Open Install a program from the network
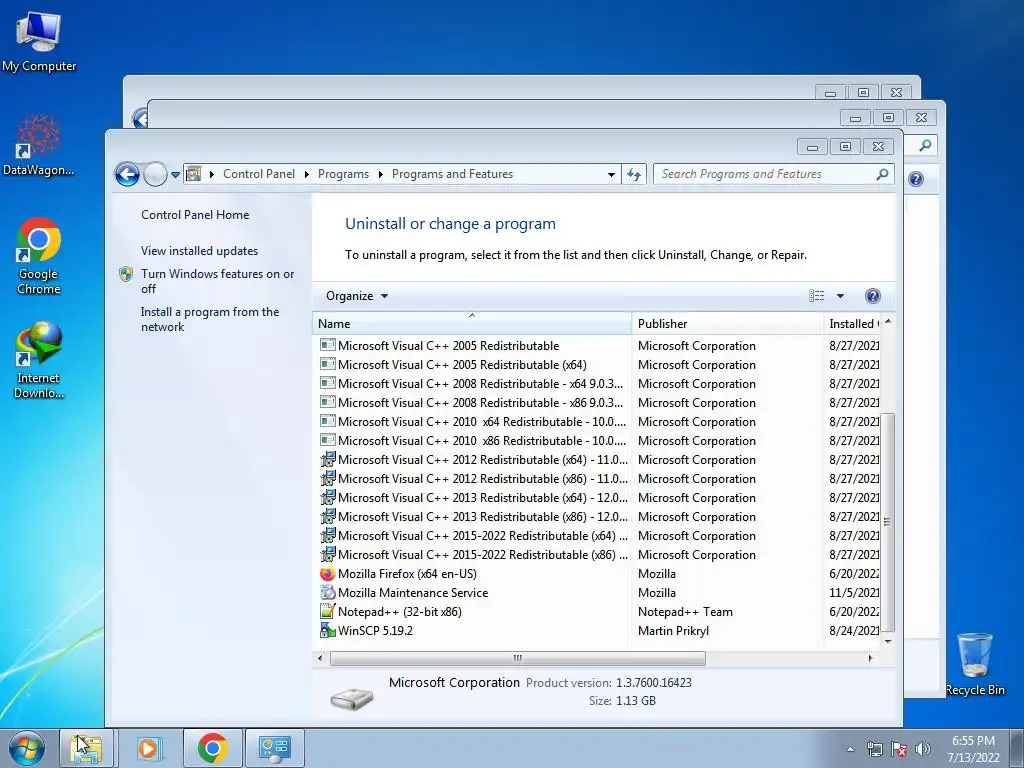This screenshot has width=1024, height=768. tap(210, 319)
